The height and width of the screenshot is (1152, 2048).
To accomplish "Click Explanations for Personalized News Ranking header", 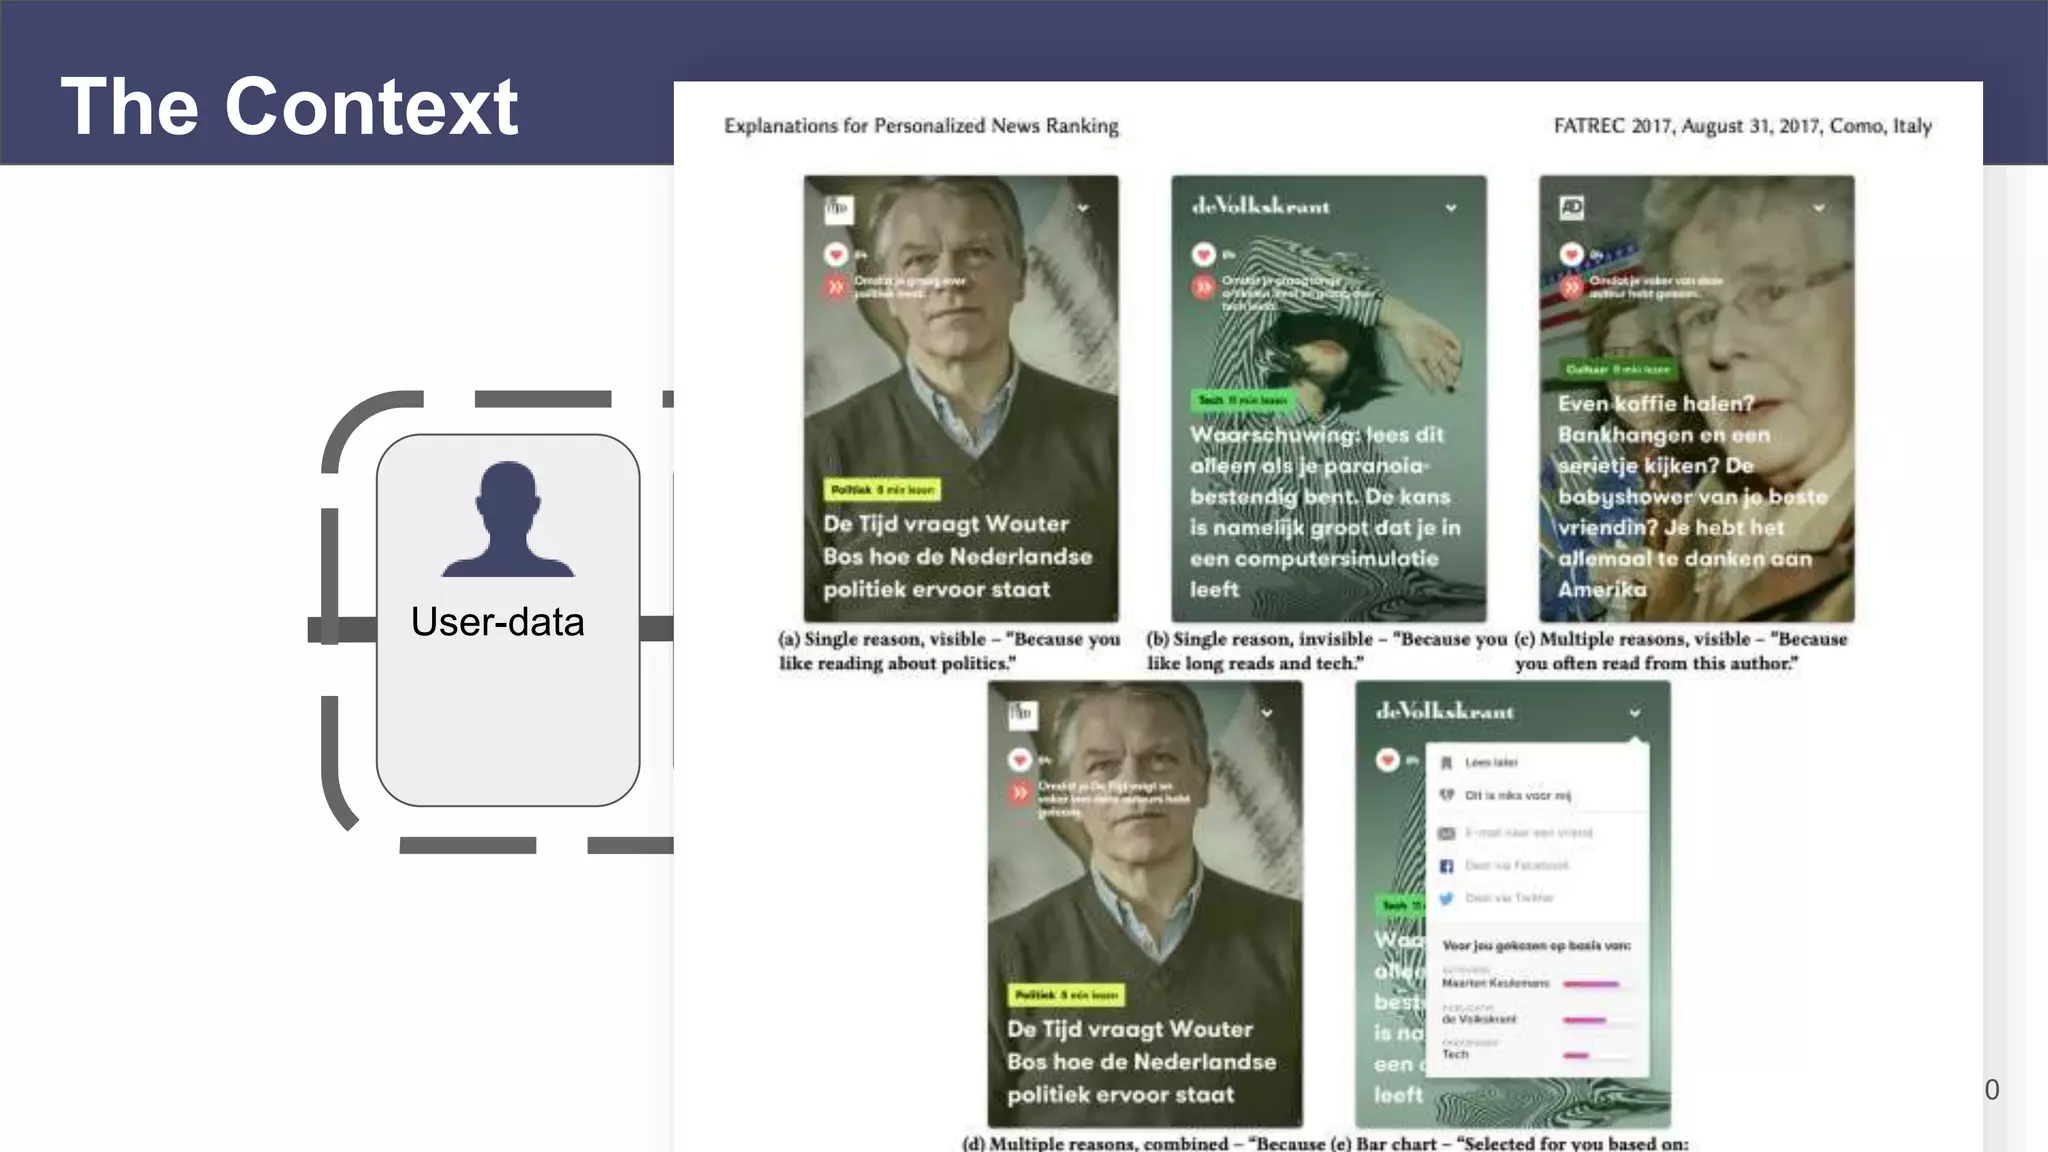I will point(921,126).
